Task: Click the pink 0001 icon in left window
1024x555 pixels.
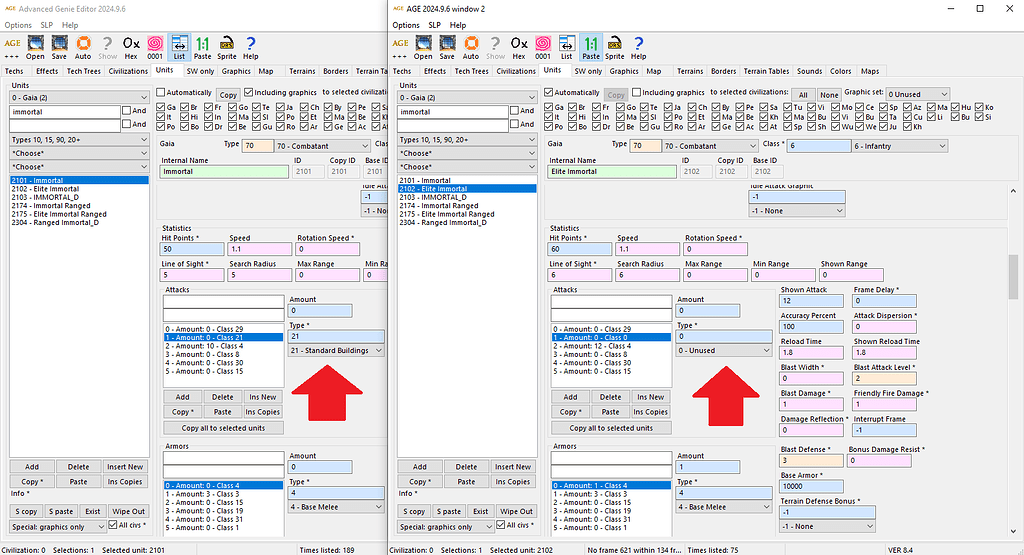Action: click(155, 46)
